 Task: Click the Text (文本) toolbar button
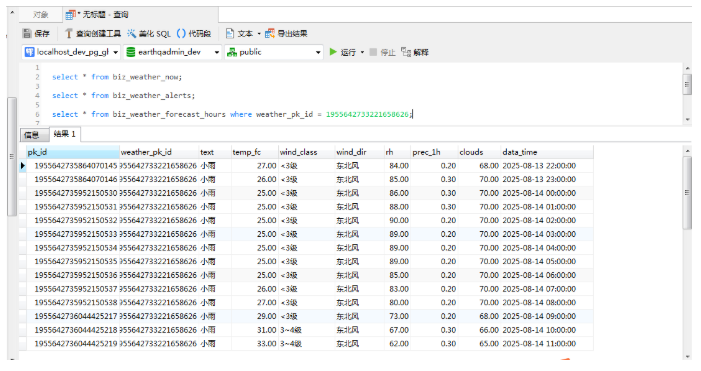240,34
